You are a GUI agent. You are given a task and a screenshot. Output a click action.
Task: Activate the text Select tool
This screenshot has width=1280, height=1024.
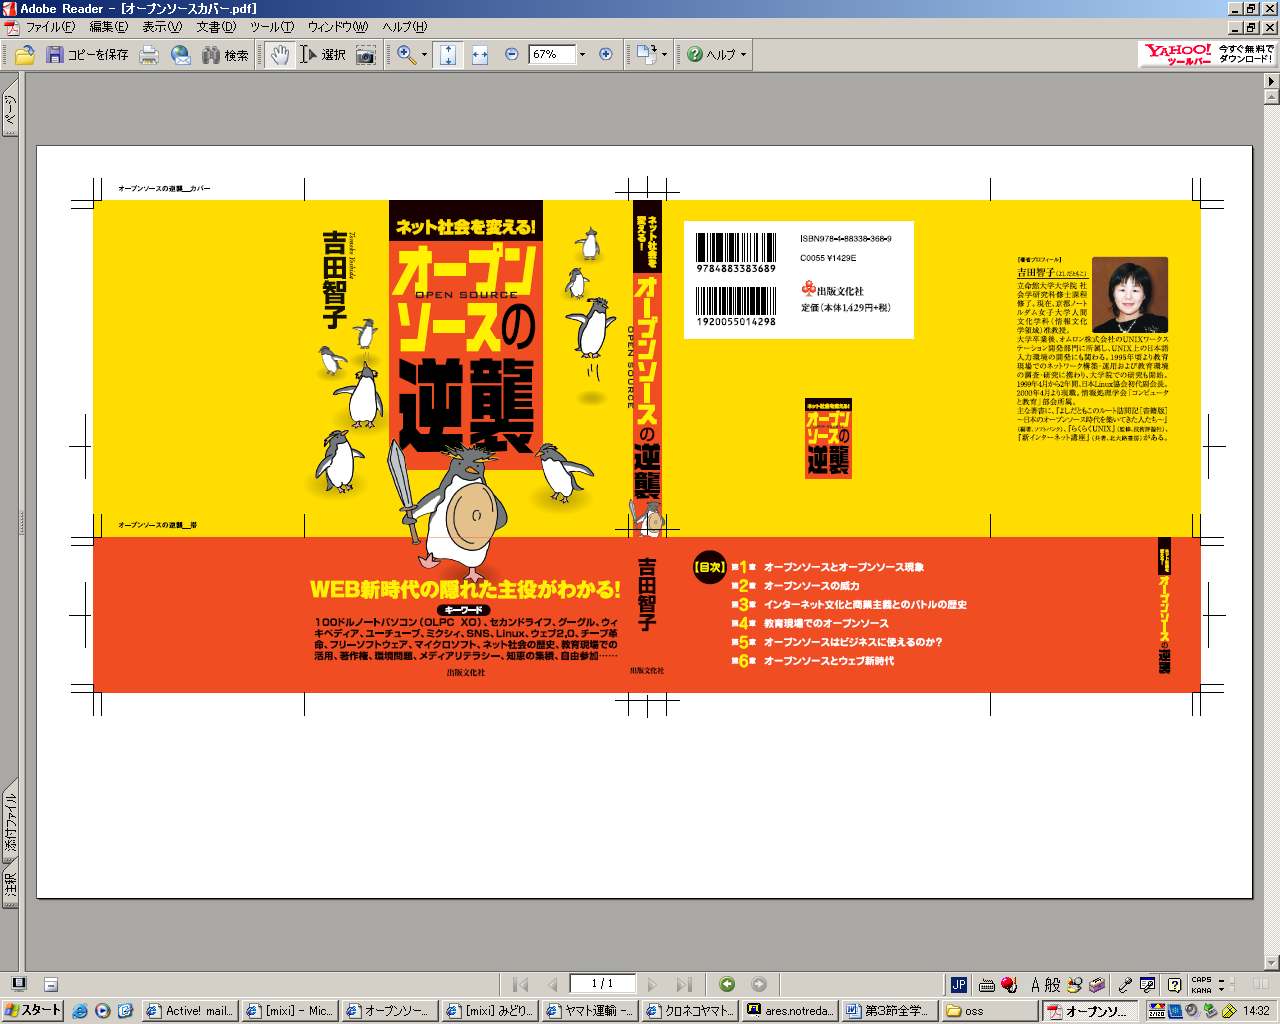pos(322,55)
